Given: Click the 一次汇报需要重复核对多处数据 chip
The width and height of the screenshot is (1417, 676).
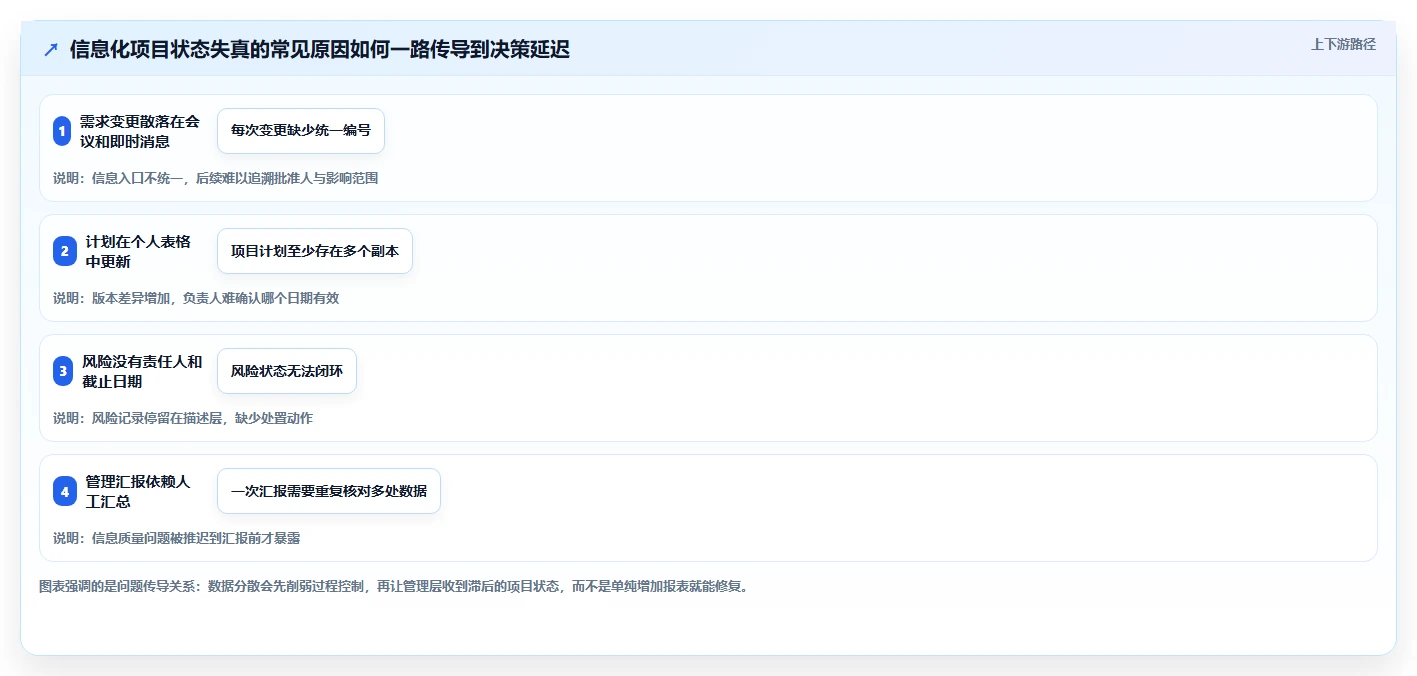Looking at the screenshot, I should (329, 491).
